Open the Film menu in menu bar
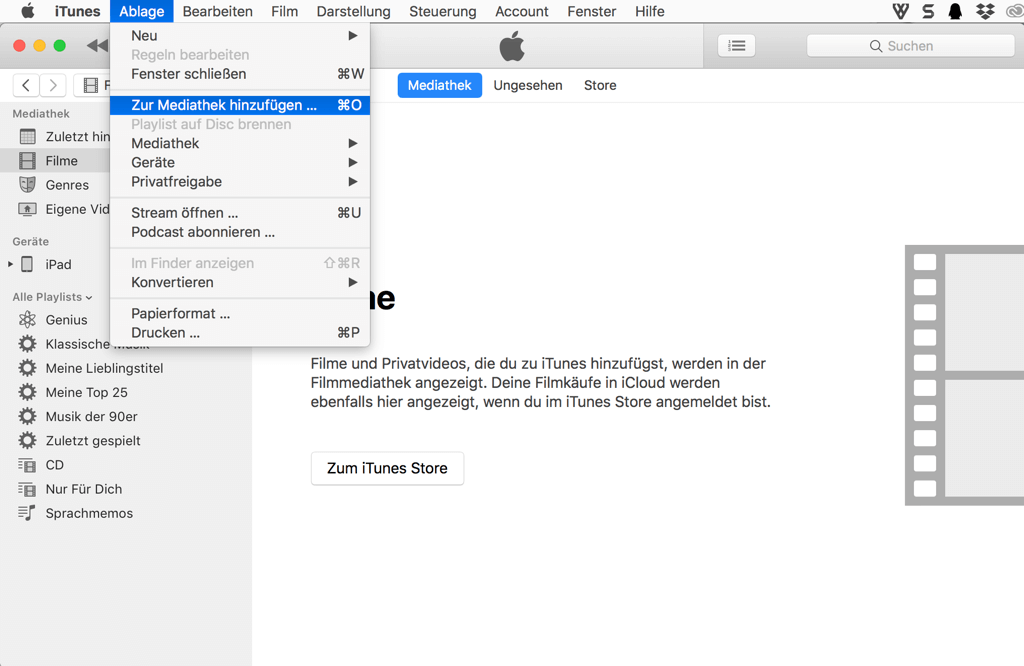 (285, 11)
